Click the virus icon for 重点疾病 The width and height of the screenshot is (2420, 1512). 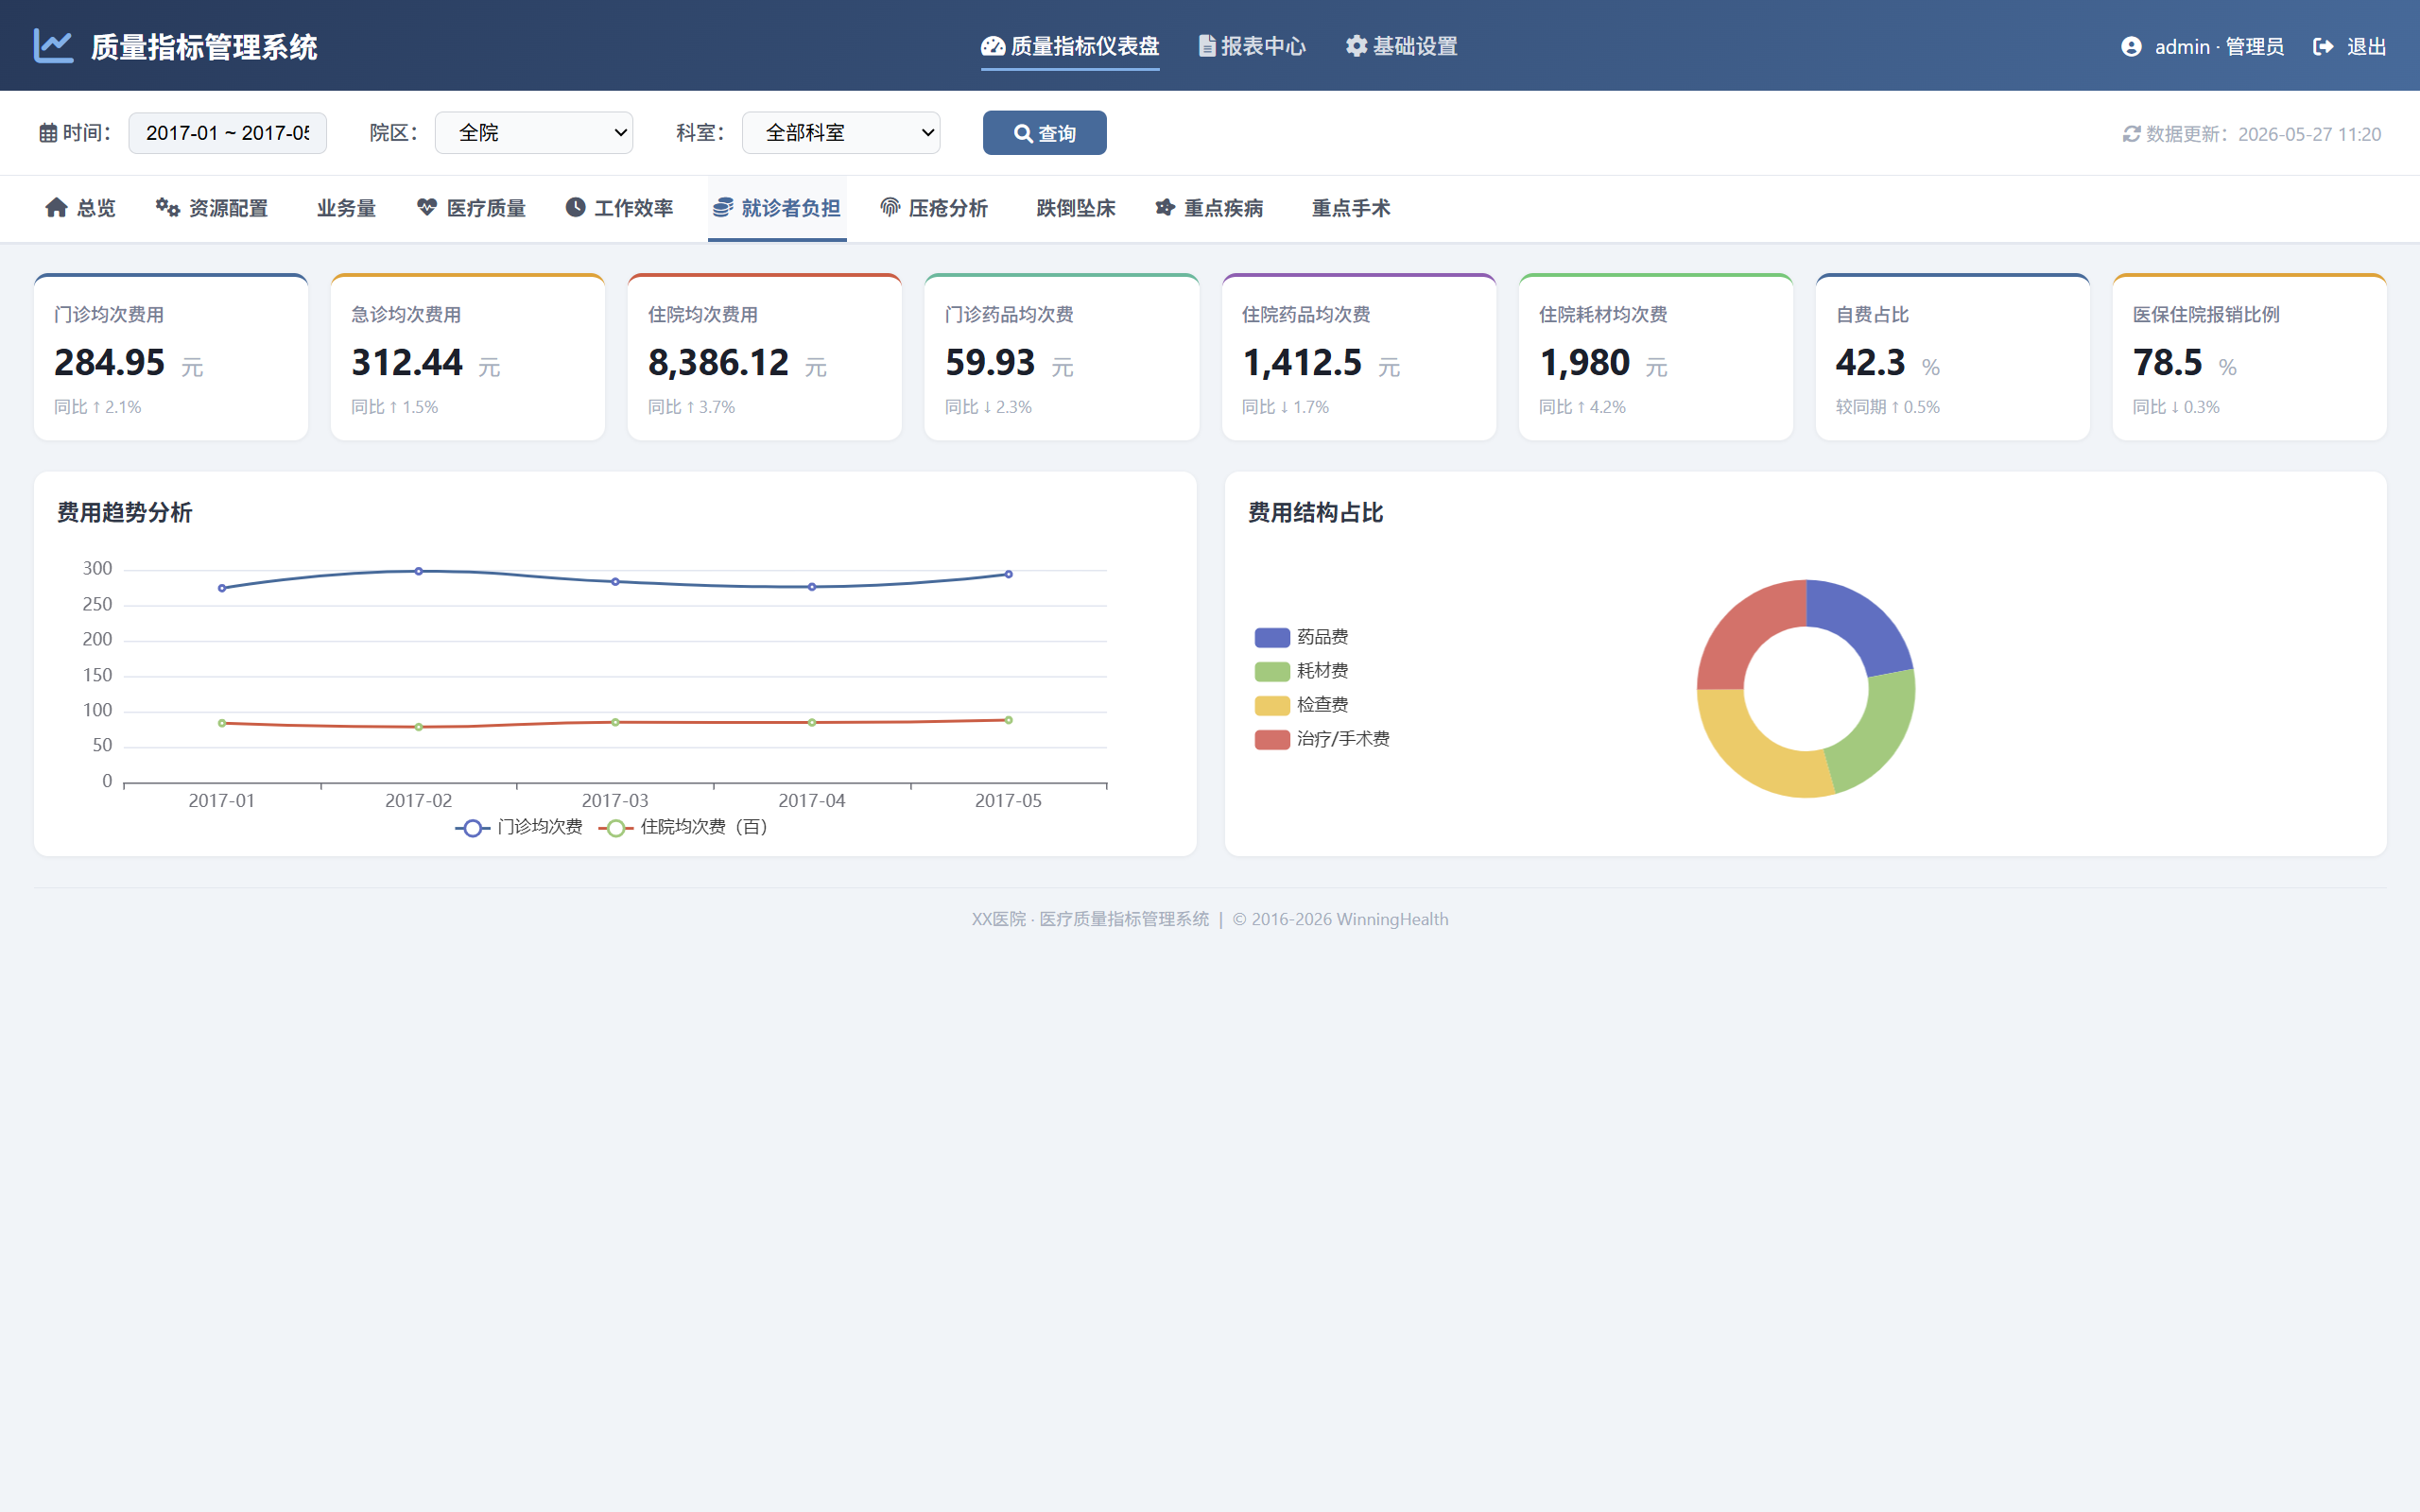[x=1165, y=207]
